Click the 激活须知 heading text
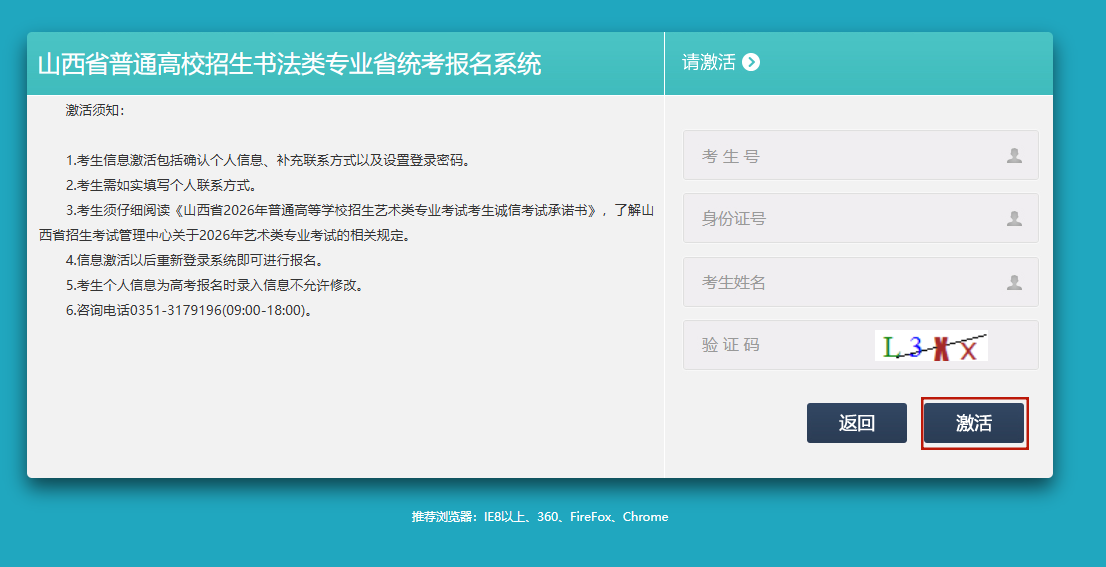The image size is (1106, 567). coord(95,110)
